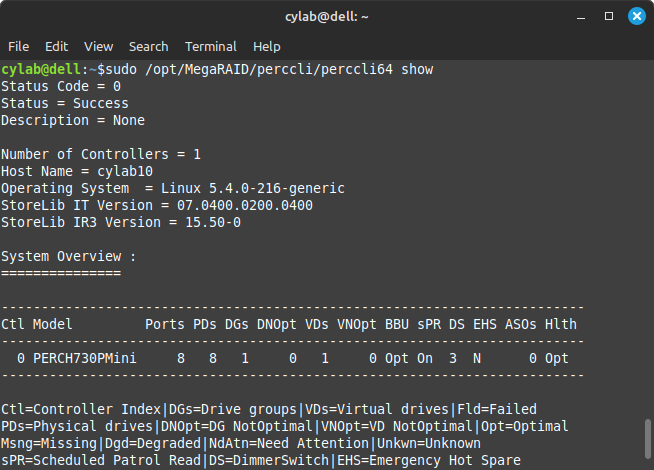
Task: Open the Help menu
Action: point(267,46)
